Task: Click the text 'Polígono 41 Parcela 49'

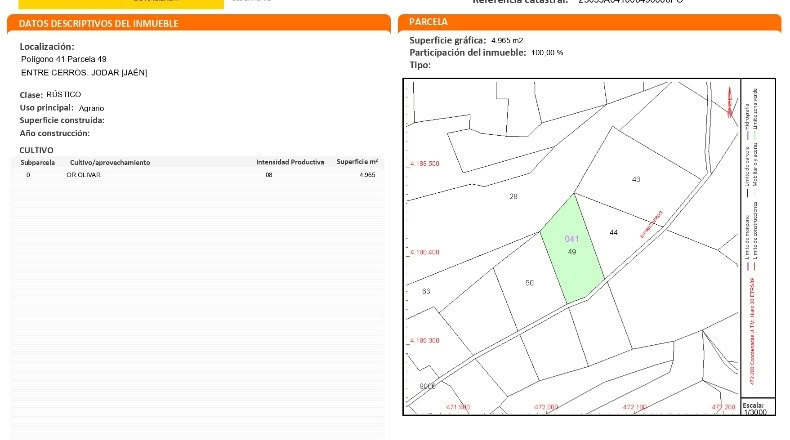Action: [x=64, y=59]
